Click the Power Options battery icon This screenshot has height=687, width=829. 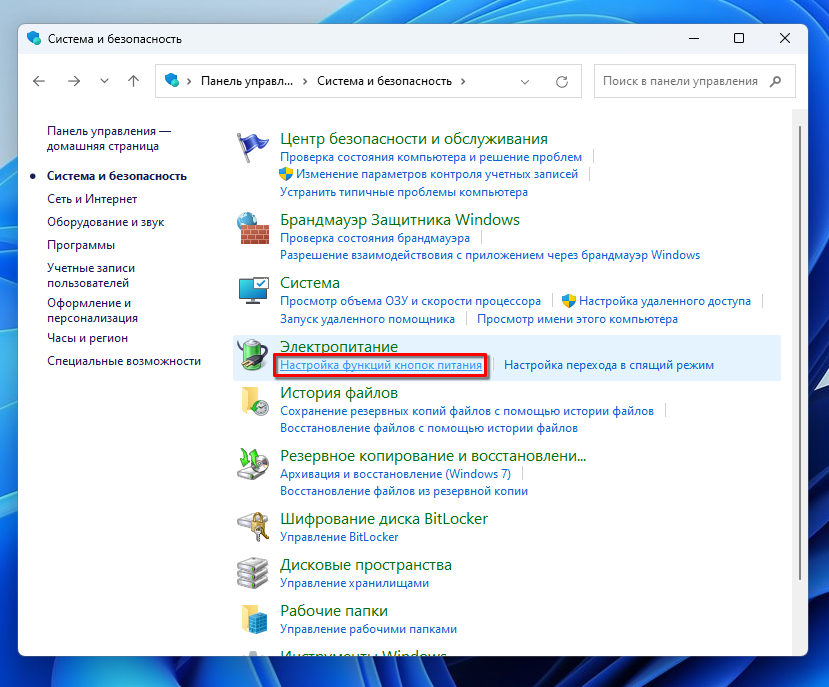[x=253, y=356]
